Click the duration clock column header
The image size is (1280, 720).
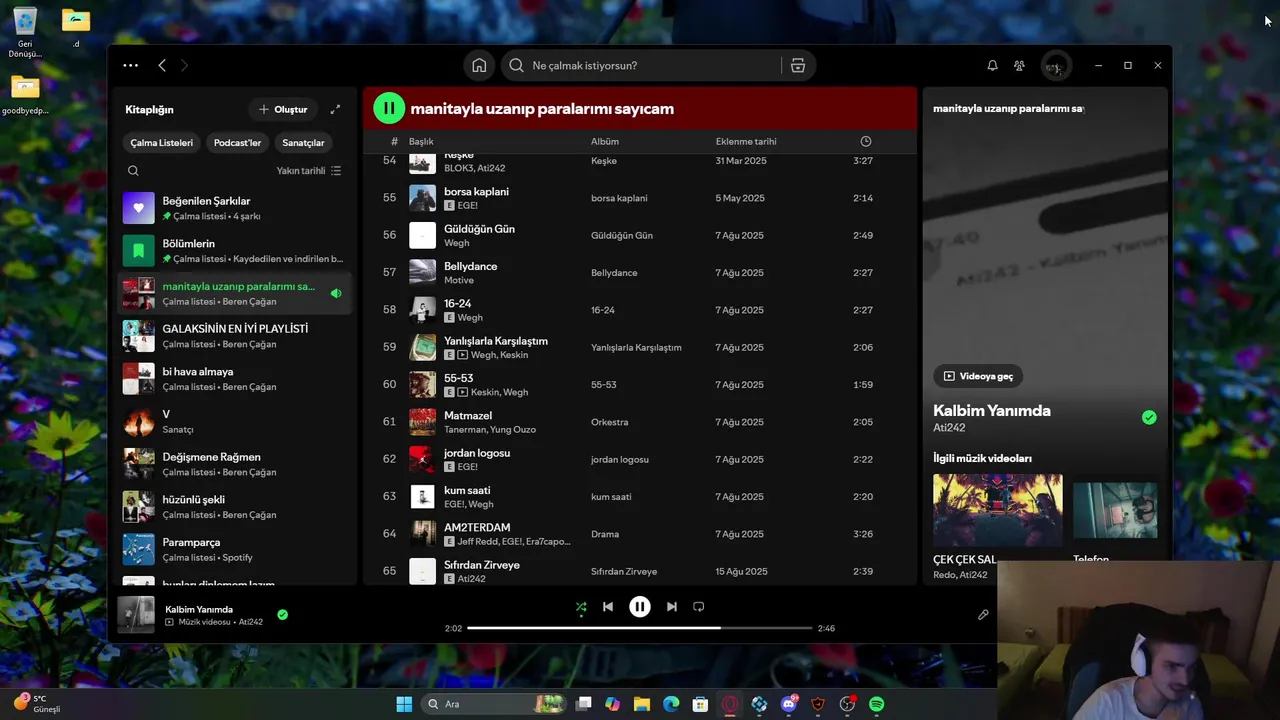[866, 142]
